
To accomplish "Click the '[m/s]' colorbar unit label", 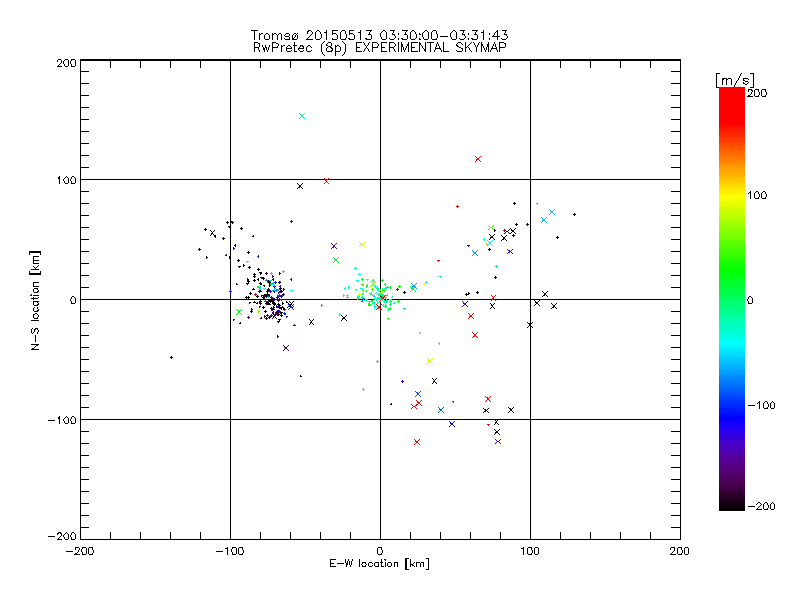I will click(735, 80).
